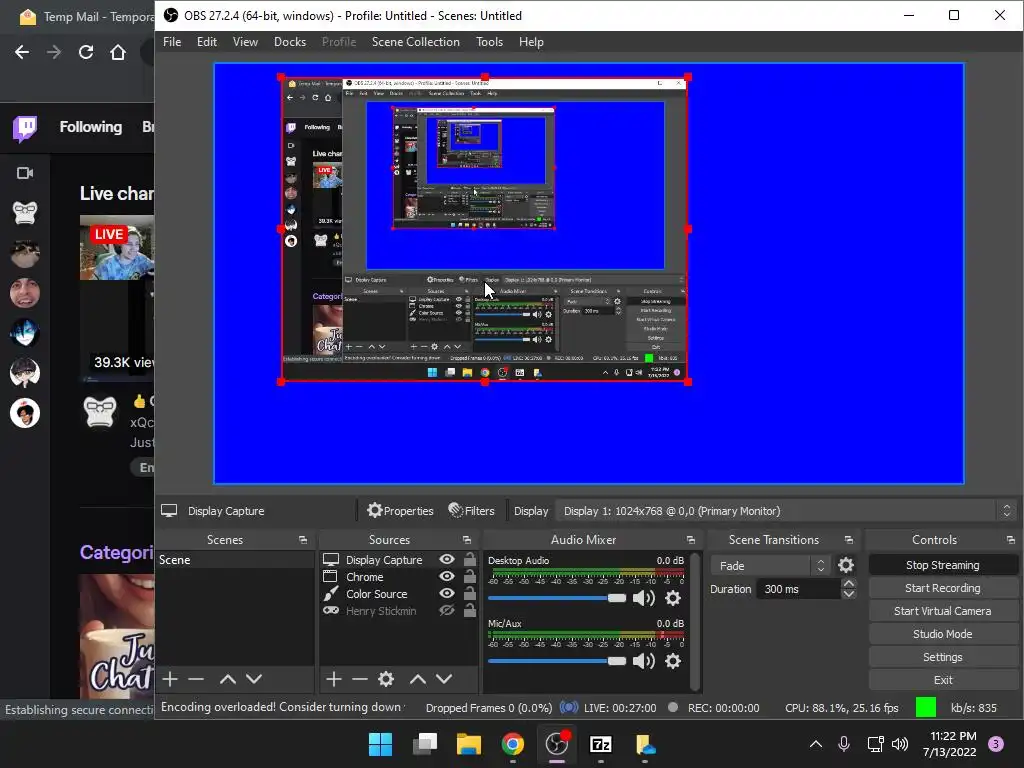
Task: Remove selected scene with minus icon
Action: (x=196, y=679)
